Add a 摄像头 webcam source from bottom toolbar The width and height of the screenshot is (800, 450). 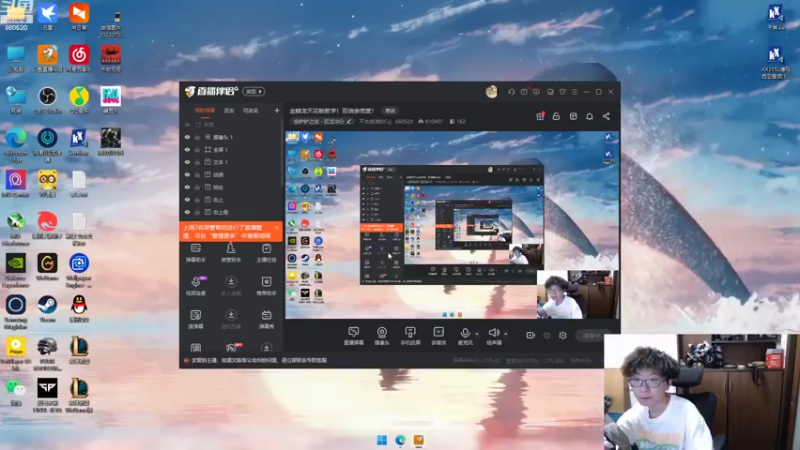[x=382, y=336]
